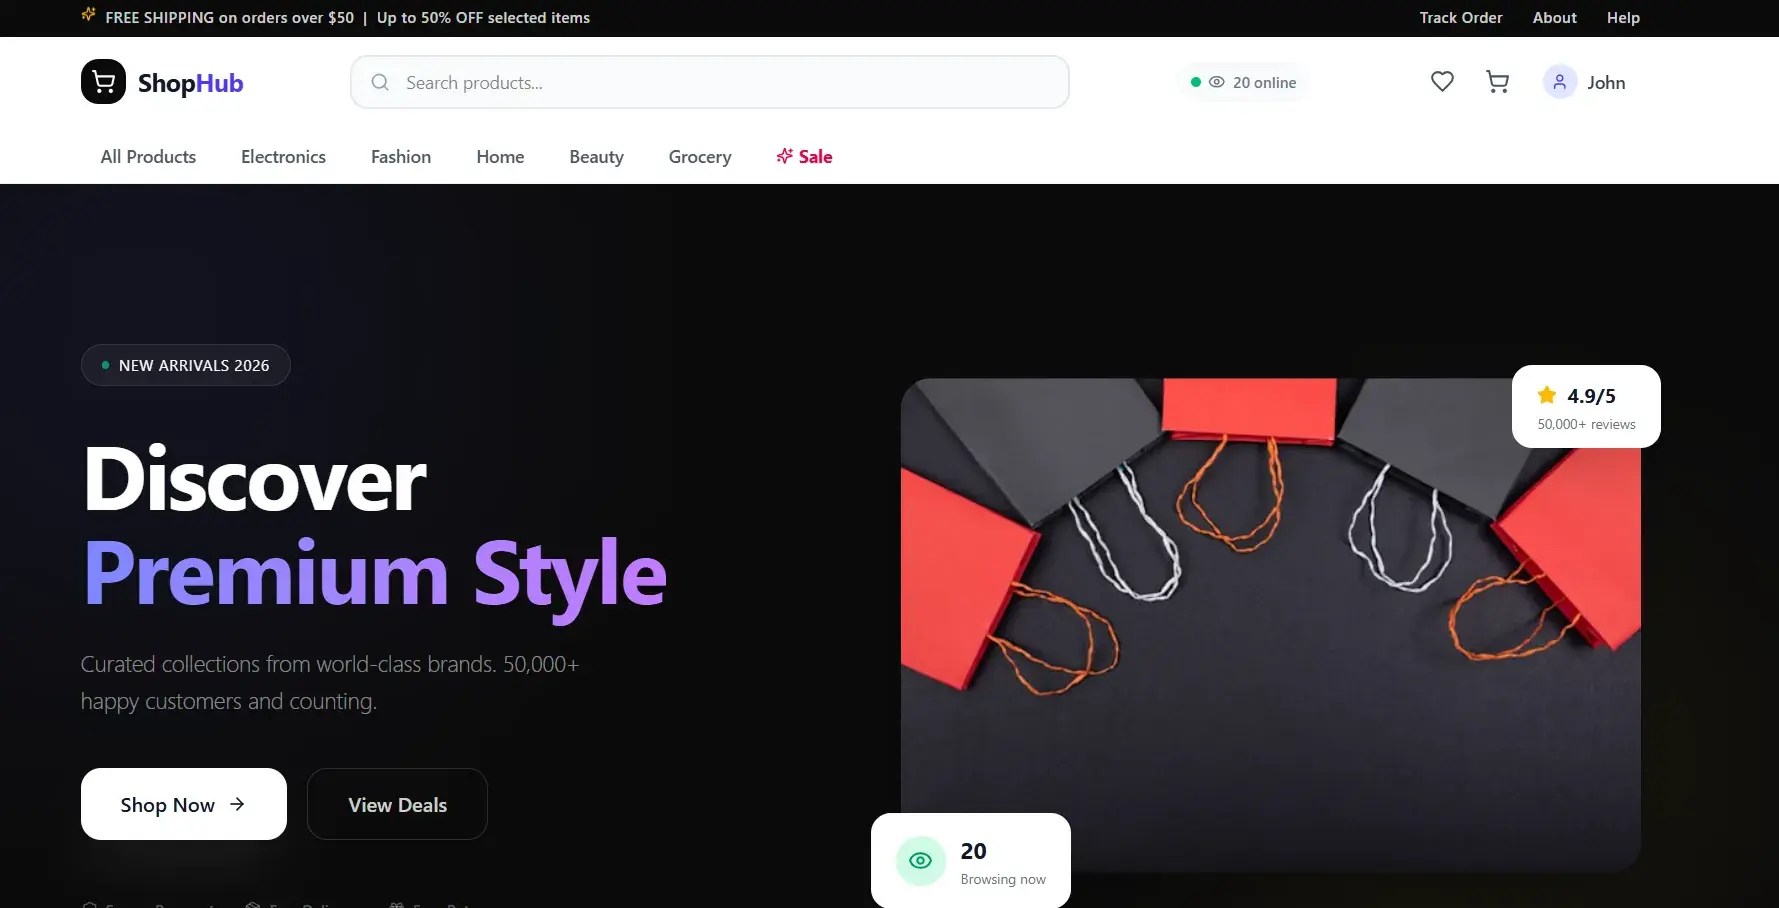This screenshot has height=908, width=1779.
Task: Browse the Beauty category
Action: click(x=596, y=157)
